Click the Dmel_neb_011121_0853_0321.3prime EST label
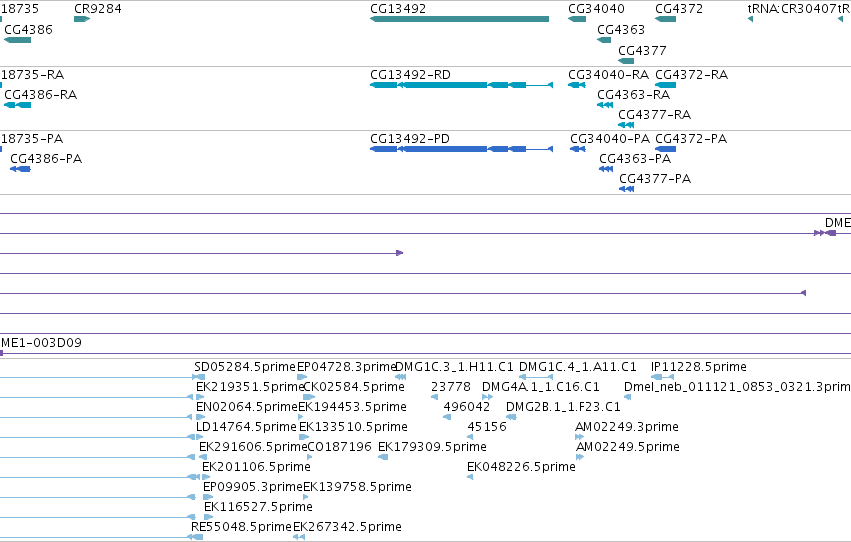This screenshot has width=851, height=542. tap(737, 387)
